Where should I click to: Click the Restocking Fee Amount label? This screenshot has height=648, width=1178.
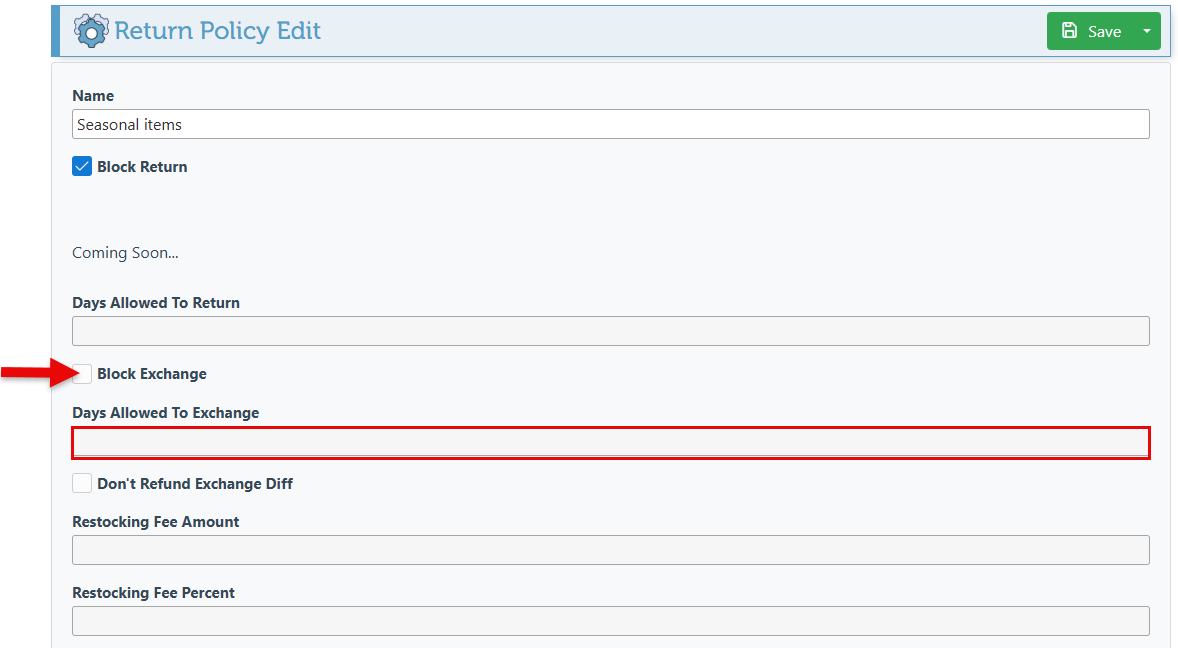coord(156,522)
